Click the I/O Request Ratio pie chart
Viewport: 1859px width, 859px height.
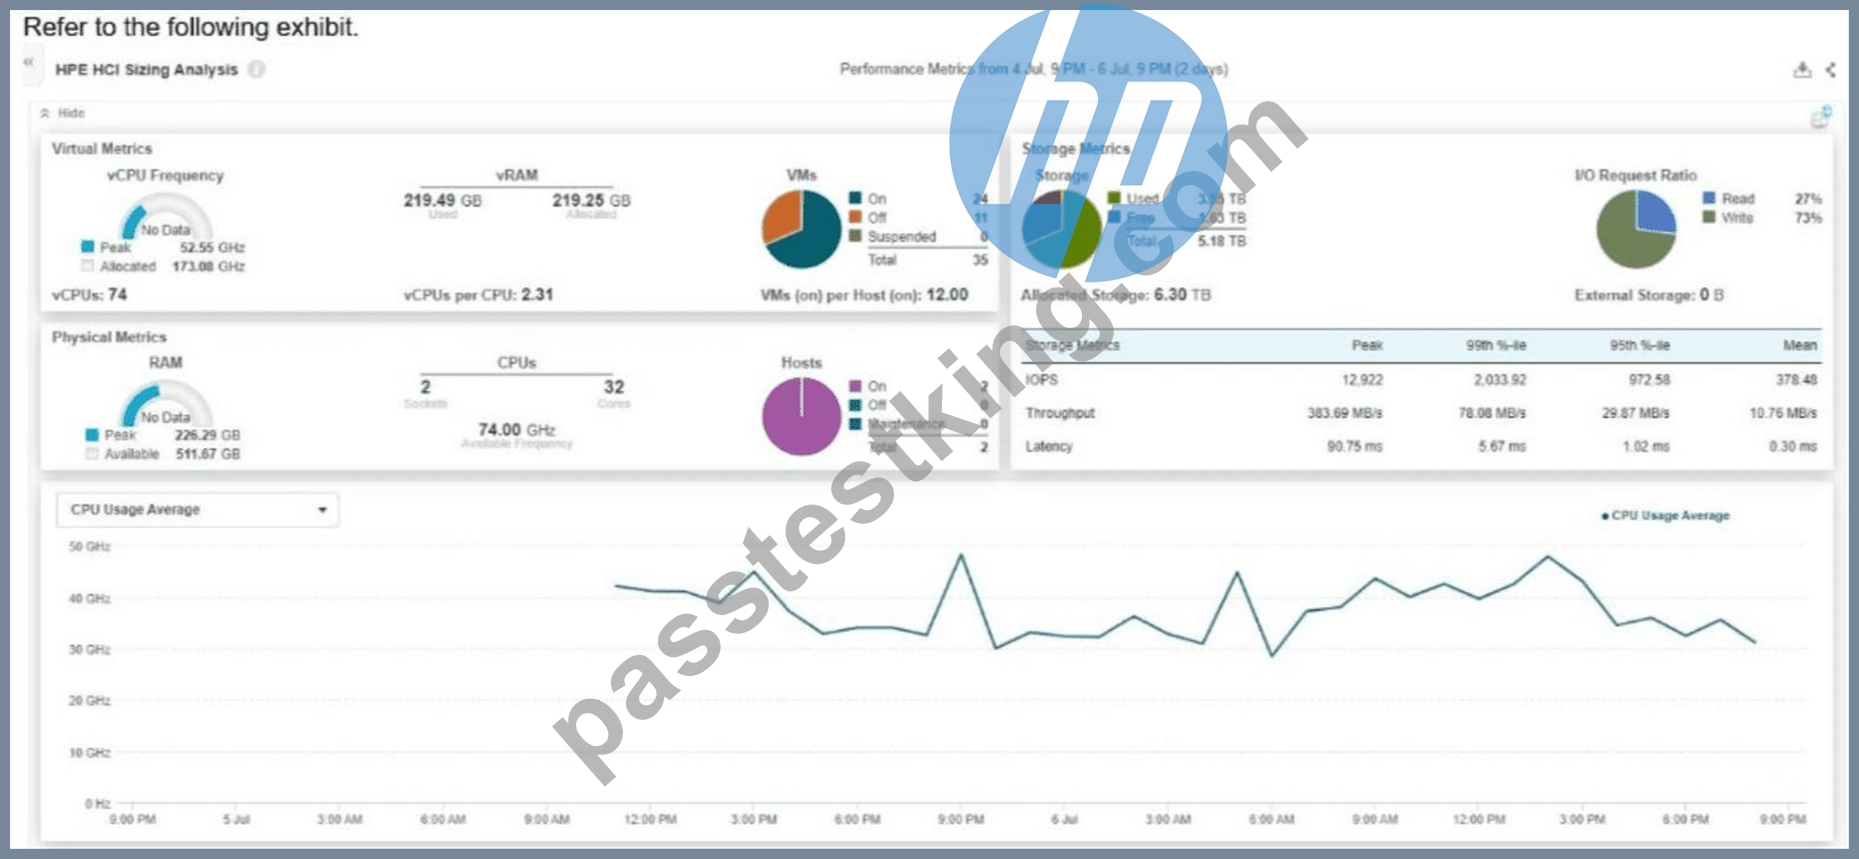(x=1636, y=229)
